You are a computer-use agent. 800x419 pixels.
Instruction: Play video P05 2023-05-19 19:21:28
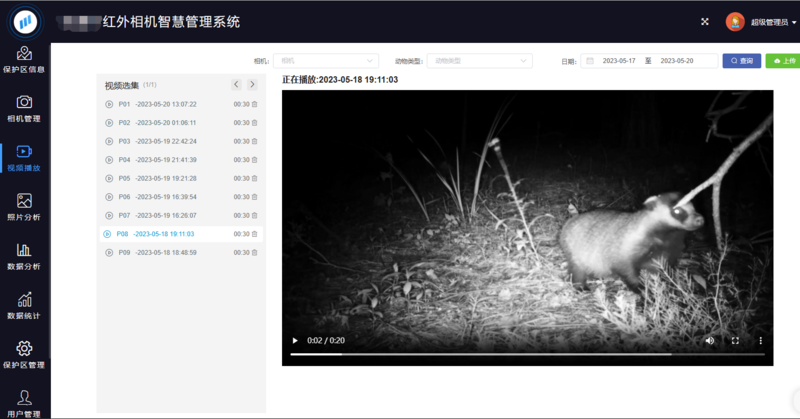[181, 178]
